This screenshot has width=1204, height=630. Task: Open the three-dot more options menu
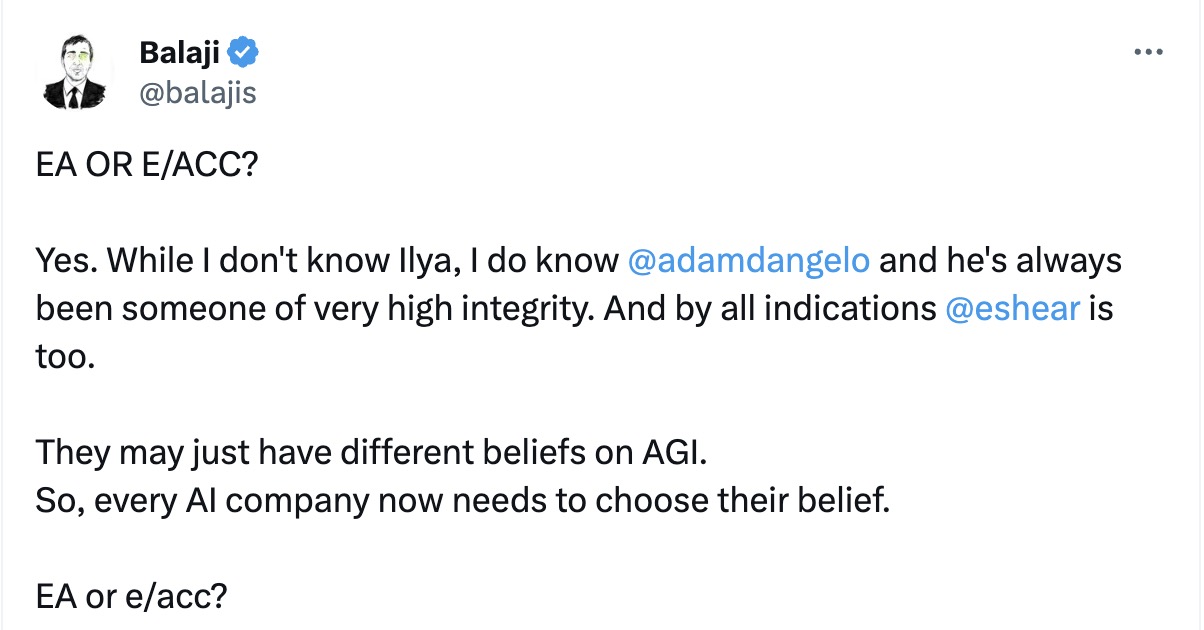pyautogui.click(x=1149, y=52)
